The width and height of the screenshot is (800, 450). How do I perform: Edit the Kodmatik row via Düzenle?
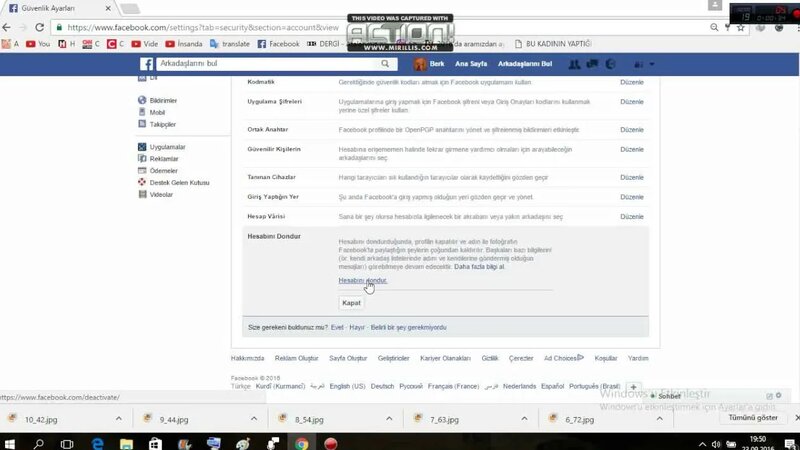[632, 82]
